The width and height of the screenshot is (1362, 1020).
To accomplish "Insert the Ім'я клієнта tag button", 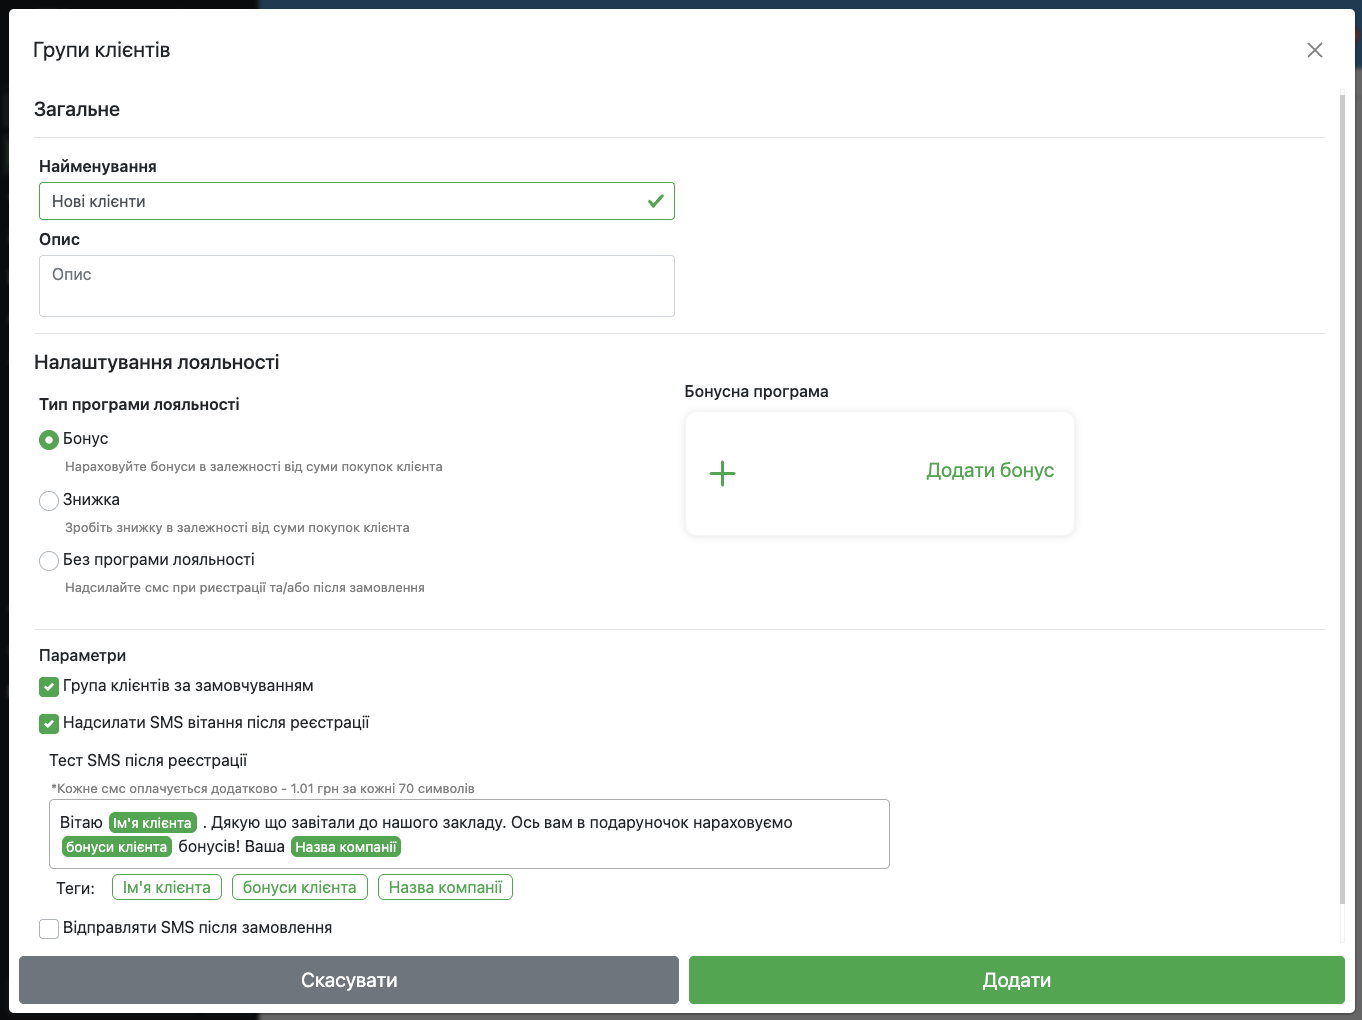I will (166, 888).
